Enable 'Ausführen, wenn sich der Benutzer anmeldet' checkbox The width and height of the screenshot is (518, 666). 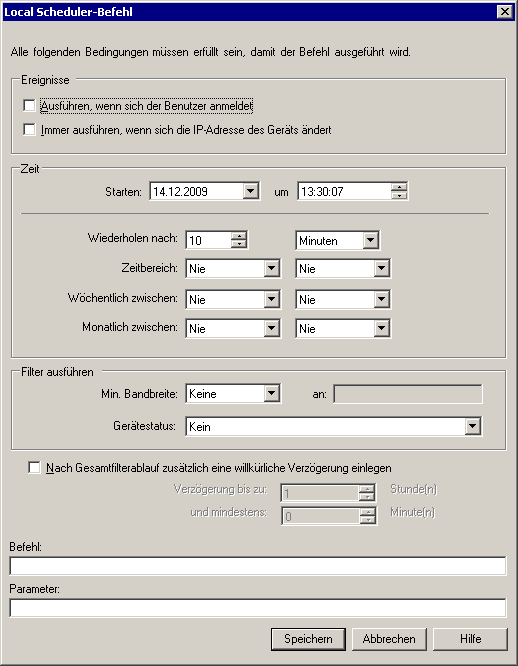click(x=29, y=105)
